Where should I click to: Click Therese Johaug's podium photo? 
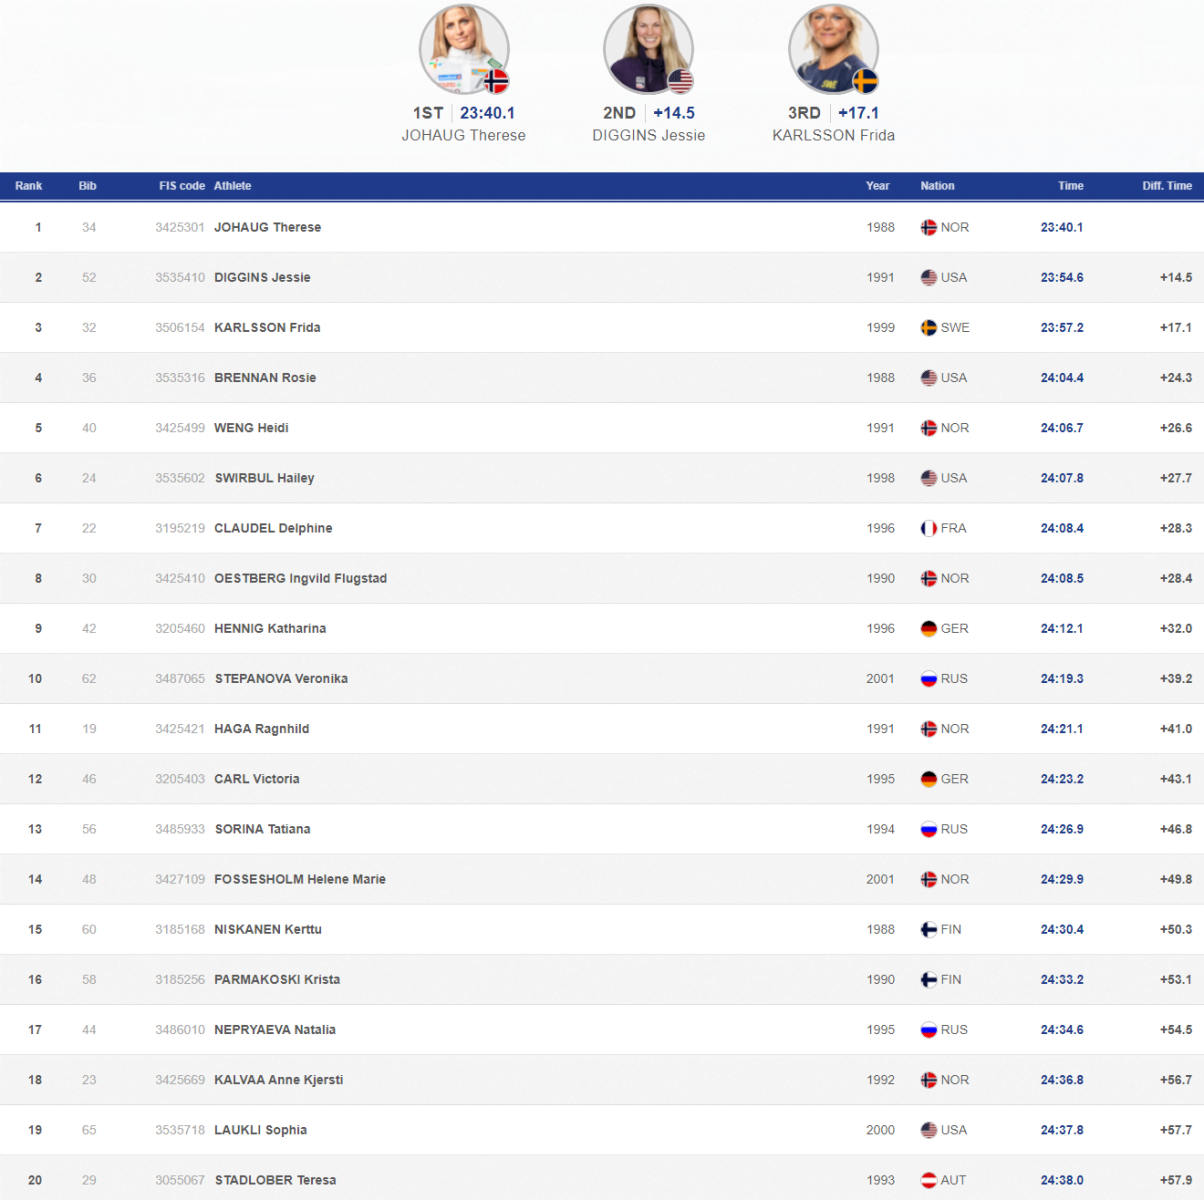463,50
